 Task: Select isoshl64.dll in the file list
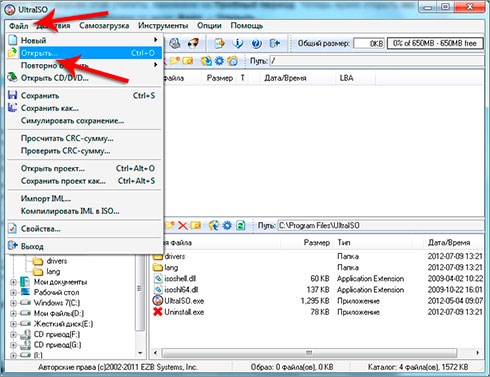point(181,290)
